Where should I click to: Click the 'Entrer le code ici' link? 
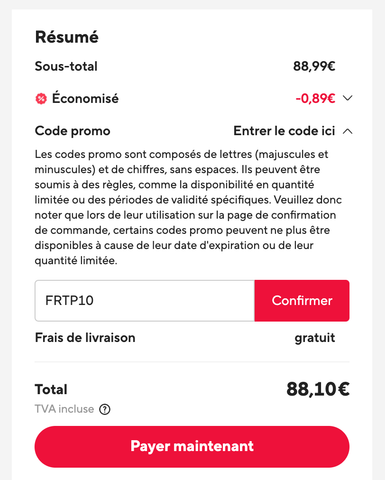pyautogui.click(x=284, y=131)
